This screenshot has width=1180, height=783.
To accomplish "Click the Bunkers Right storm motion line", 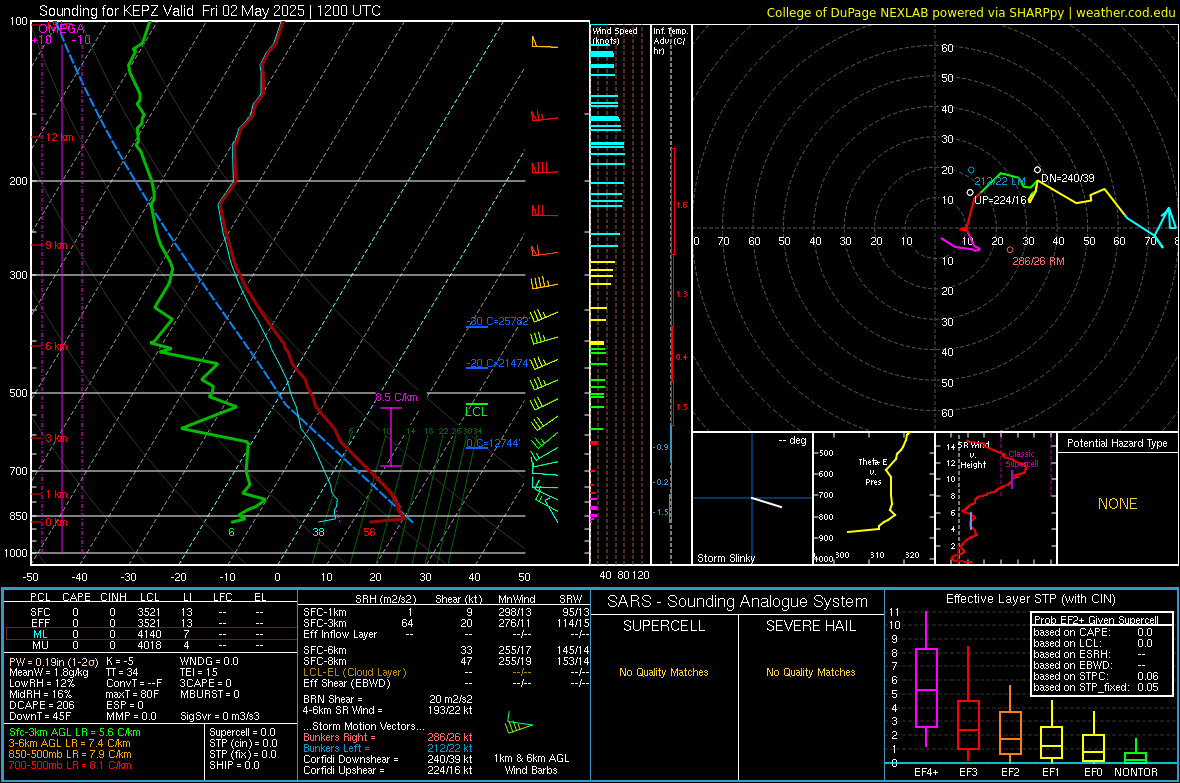I will tap(388, 737).
